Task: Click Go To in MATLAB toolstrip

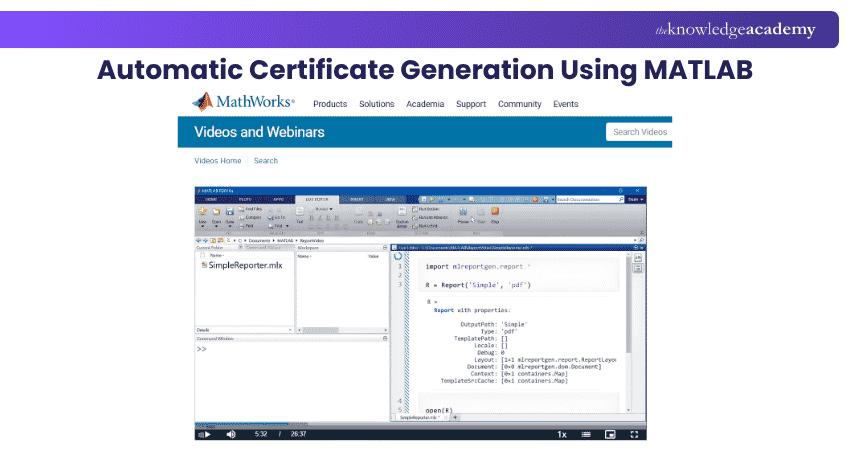Action: [x=277, y=217]
